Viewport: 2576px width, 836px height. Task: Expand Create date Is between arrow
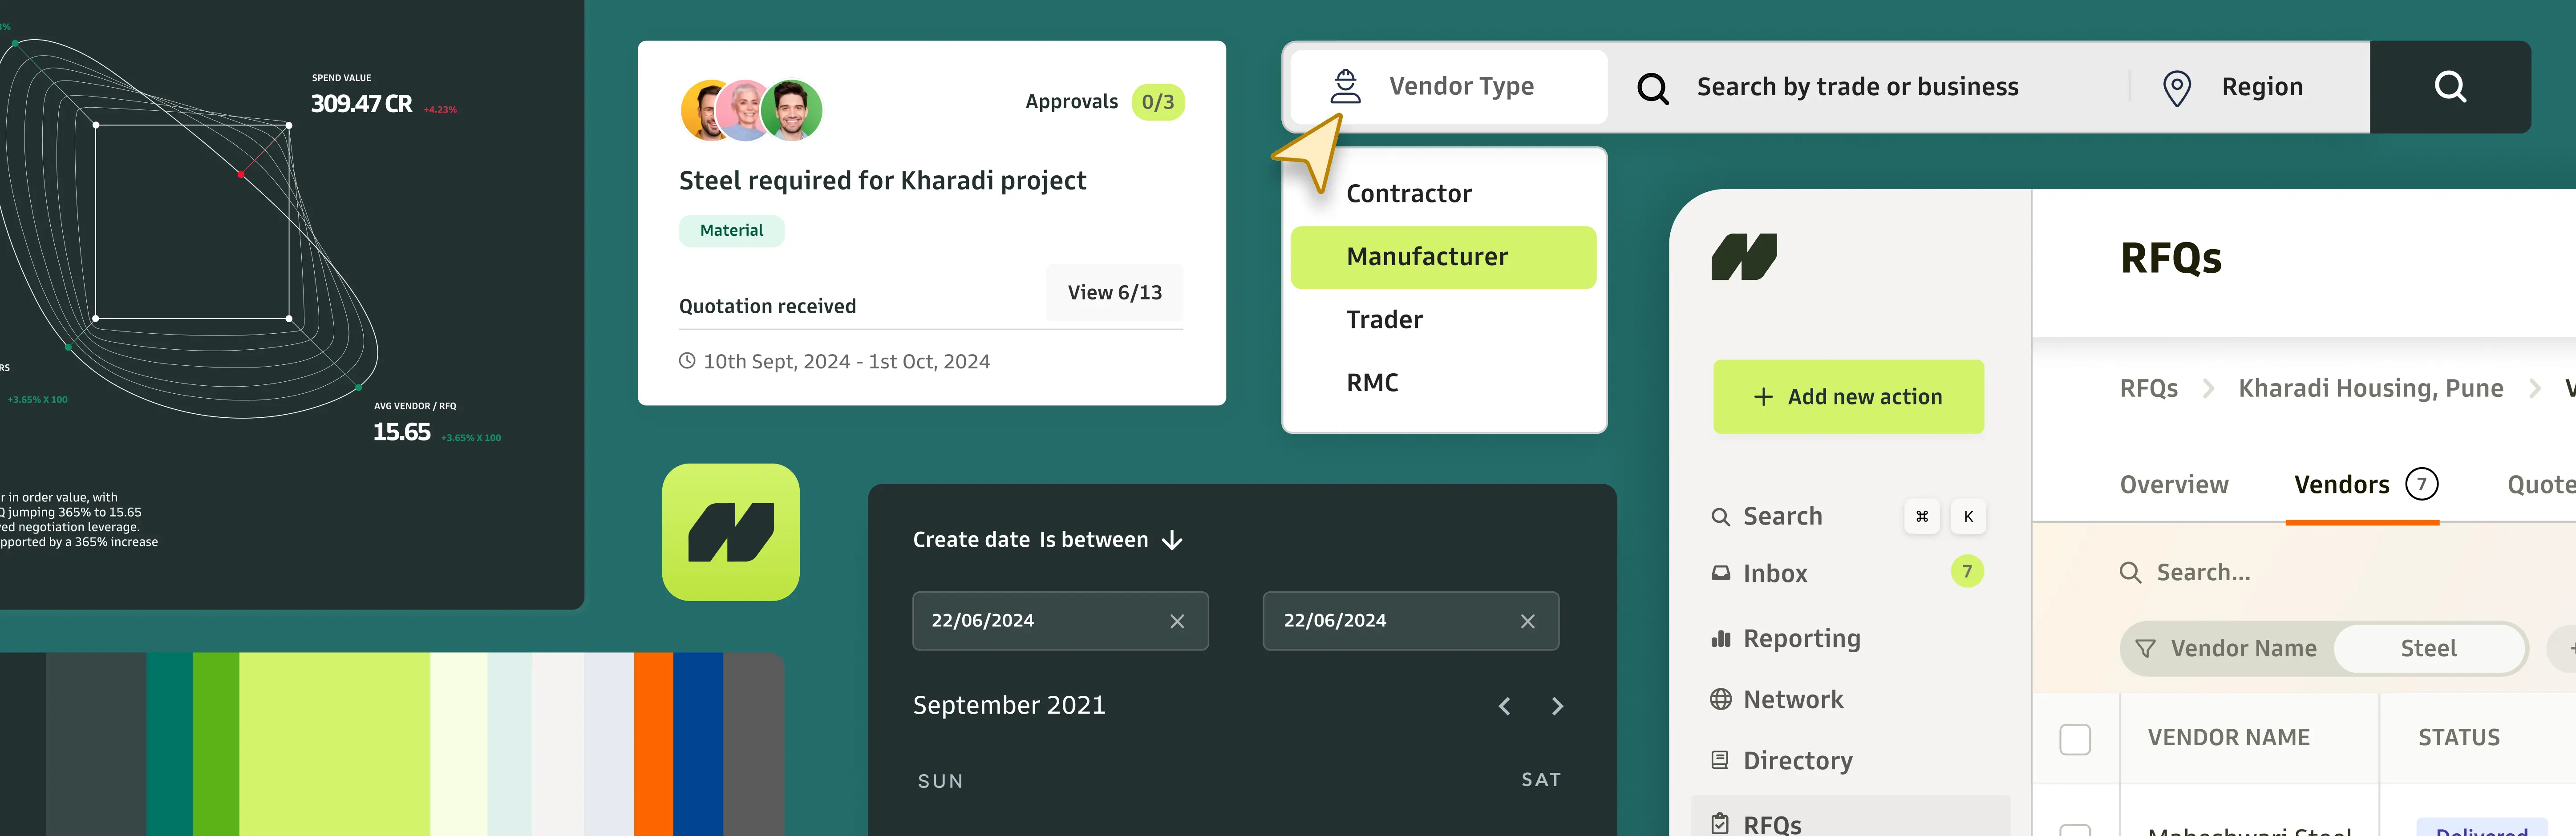1172,541
